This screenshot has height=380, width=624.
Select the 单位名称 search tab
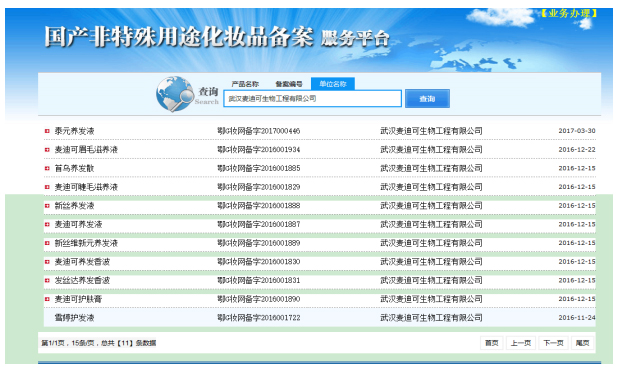point(333,84)
